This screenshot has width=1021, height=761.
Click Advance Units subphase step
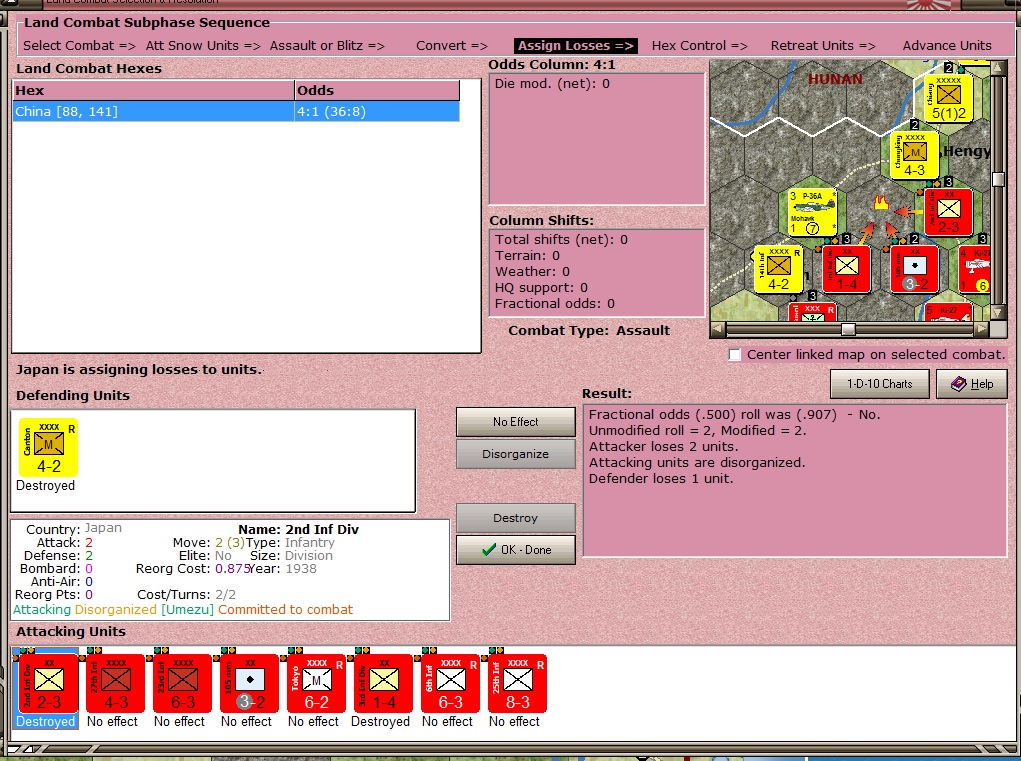(x=947, y=46)
